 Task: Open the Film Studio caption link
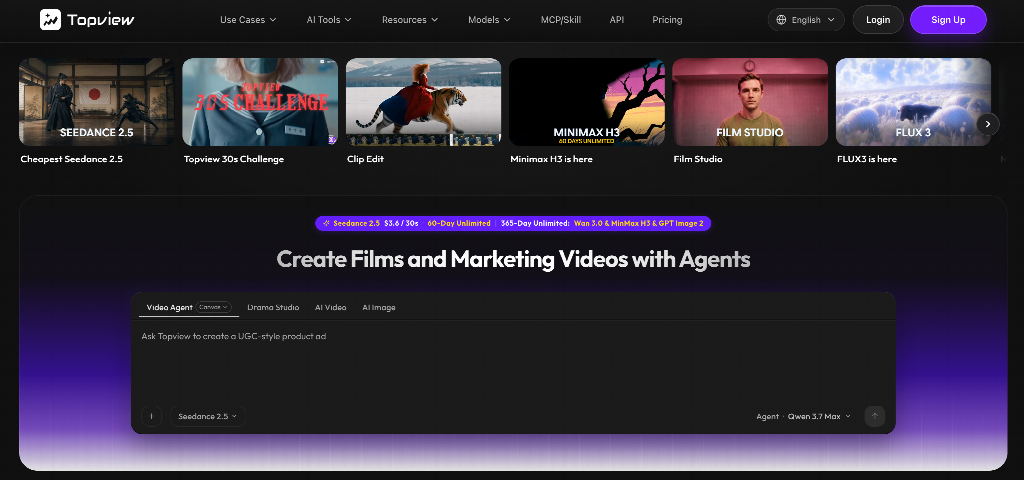click(x=697, y=159)
